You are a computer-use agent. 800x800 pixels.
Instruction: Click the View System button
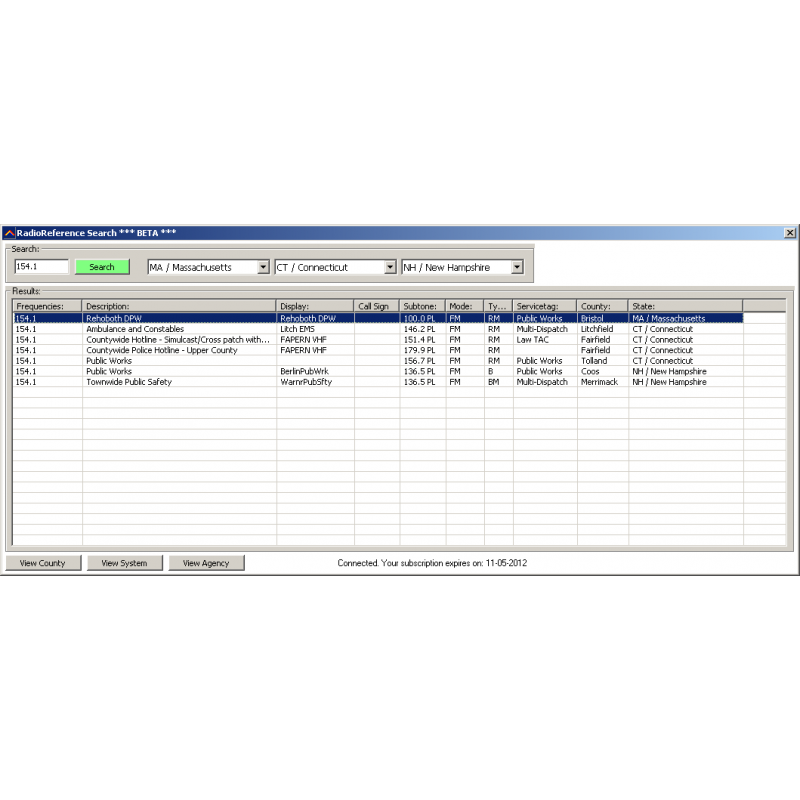pos(124,563)
